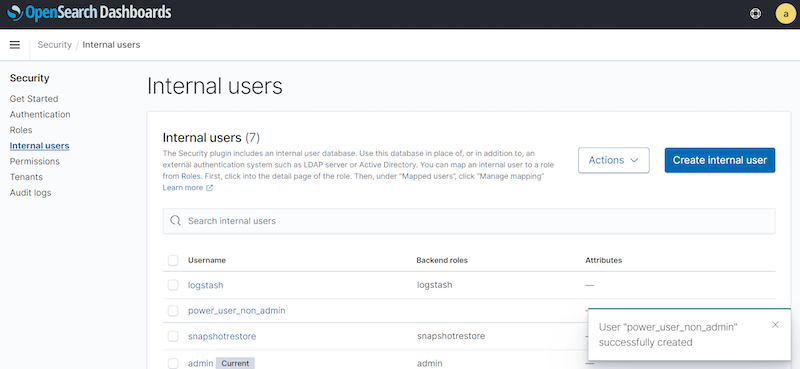Click the OpenSearch Dashboards logo
Screen dimensions: 800x369
point(89,13)
